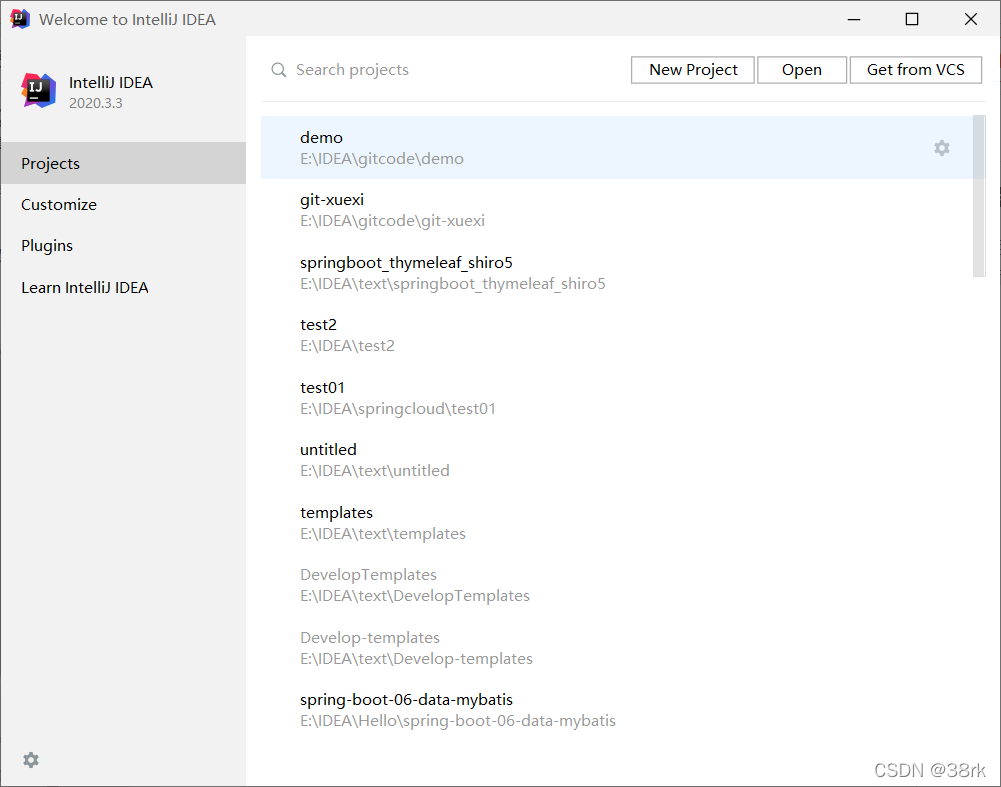1001x787 pixels.
Task: Click the New Project button
Action: (693, 70)
